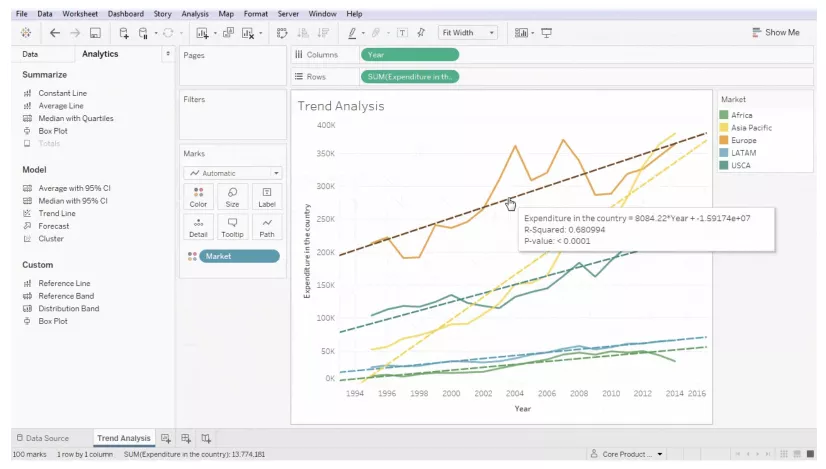This screenshot has width=826, height=469.
Task: Open the Tooltip mark card
Action: tap(232, 227)
